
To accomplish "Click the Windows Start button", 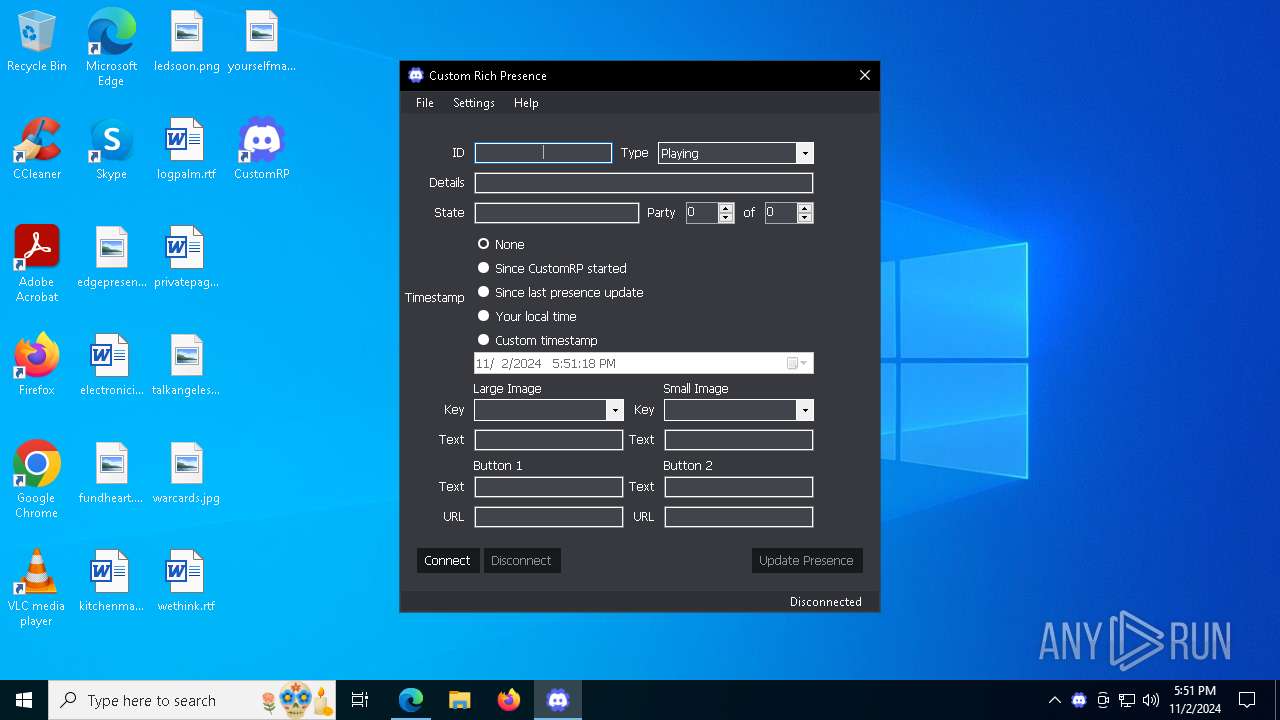I will click(24, 700).
